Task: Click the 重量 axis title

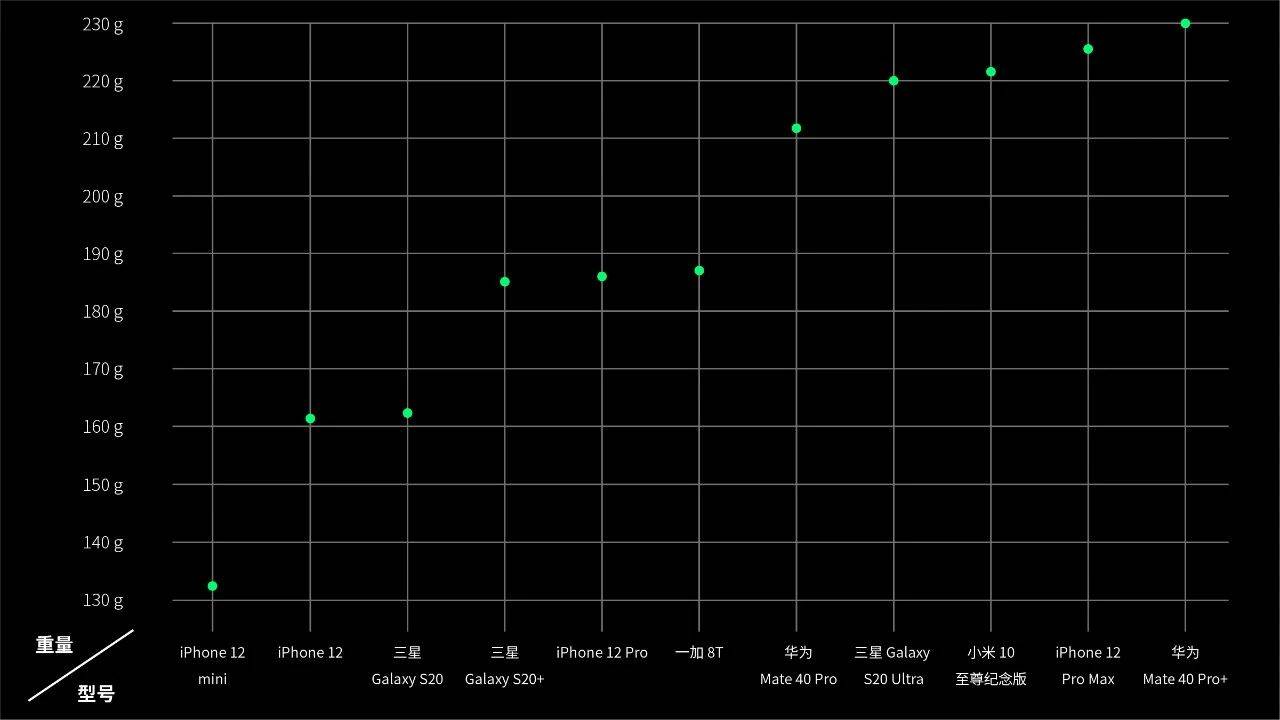Action: pos(54,645)
